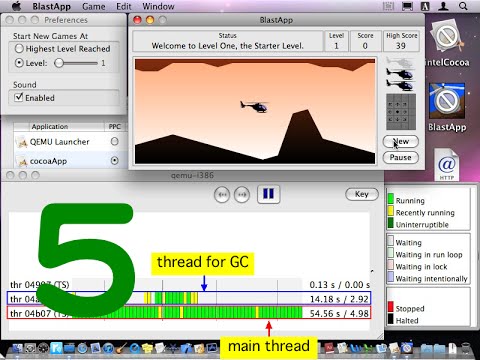Image resolution: width=480 pixels, height=360 pixels.
Task: Click the Recently running yellow legend swatch
Action: coord(390,211)
